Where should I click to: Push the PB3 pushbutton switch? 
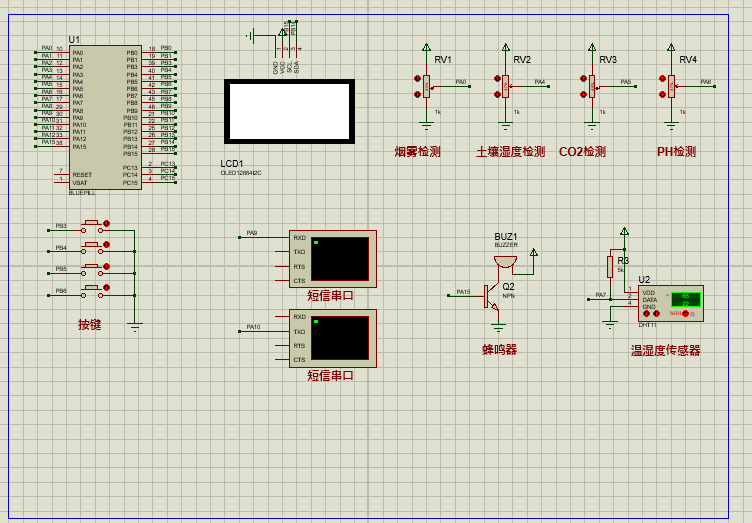pyautogui.click(x=92, y=227)
